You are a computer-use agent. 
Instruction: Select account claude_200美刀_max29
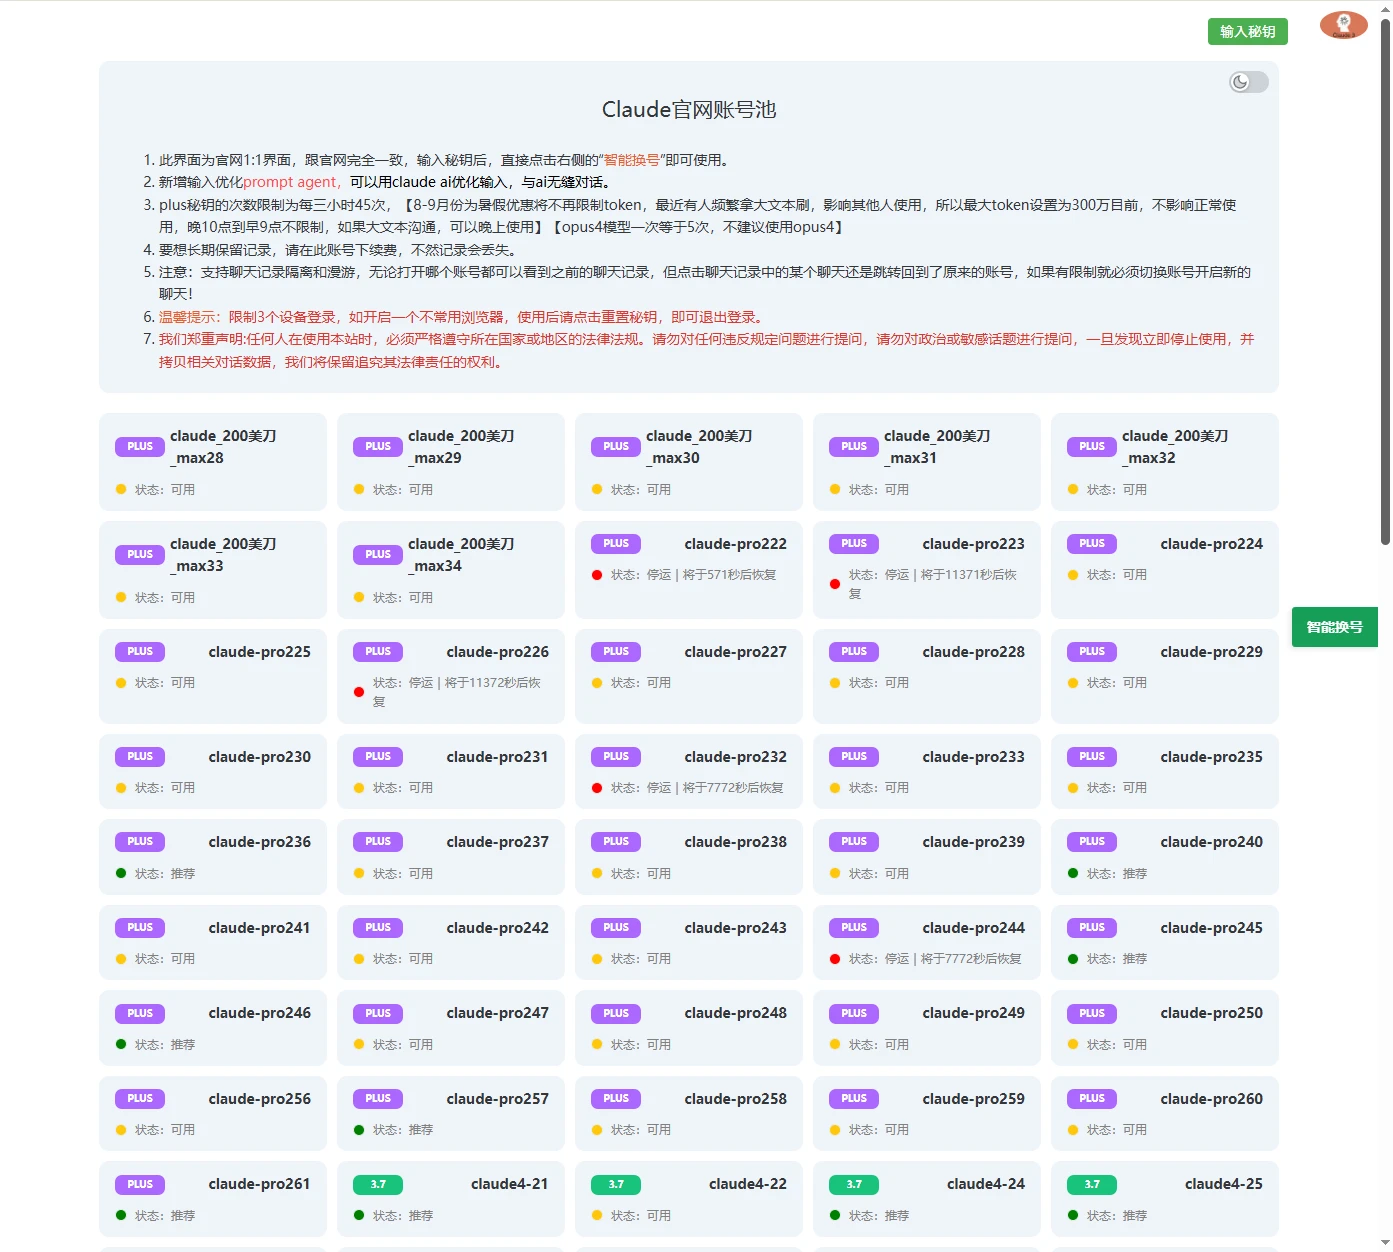click(x=451, y=462)
